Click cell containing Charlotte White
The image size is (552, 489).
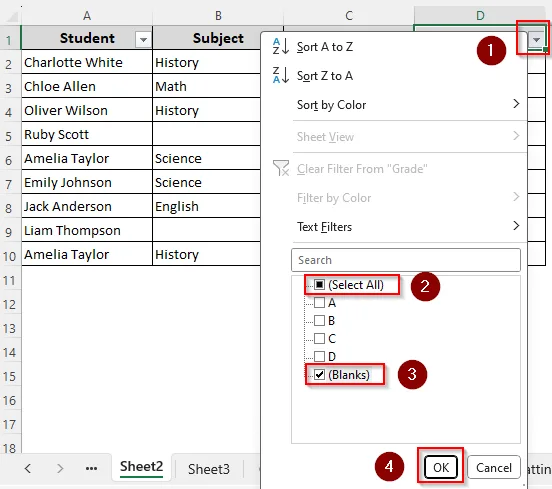(87, 62)
